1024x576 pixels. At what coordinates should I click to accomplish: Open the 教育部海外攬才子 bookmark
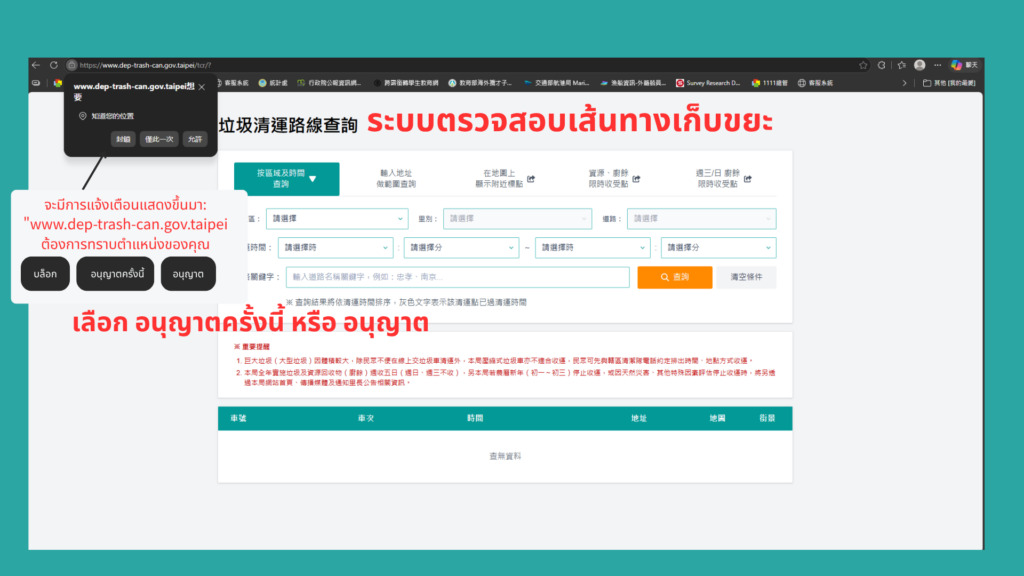(x=480, y=83)
